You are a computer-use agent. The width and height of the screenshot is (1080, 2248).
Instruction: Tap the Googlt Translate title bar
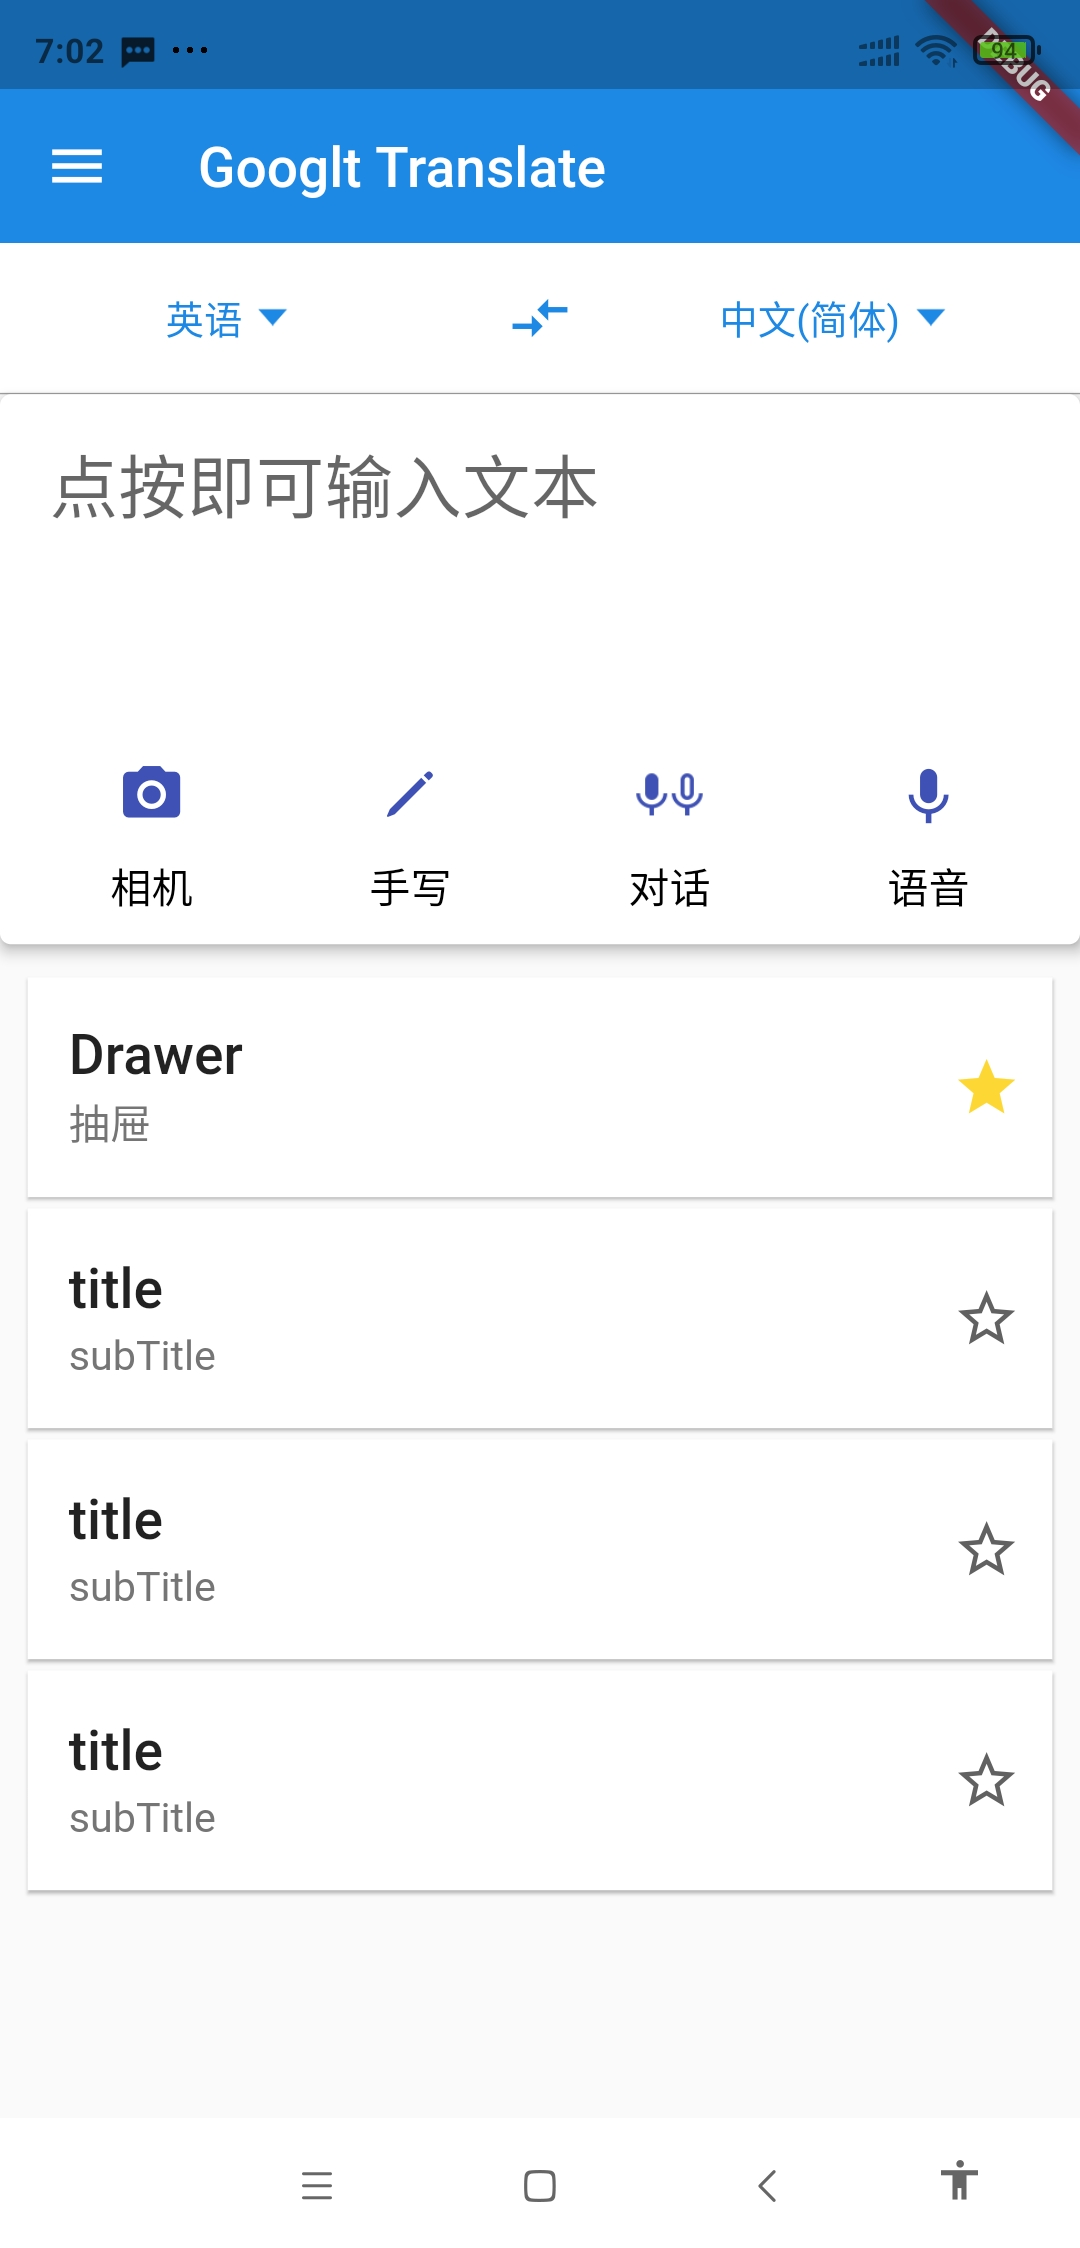401,167
